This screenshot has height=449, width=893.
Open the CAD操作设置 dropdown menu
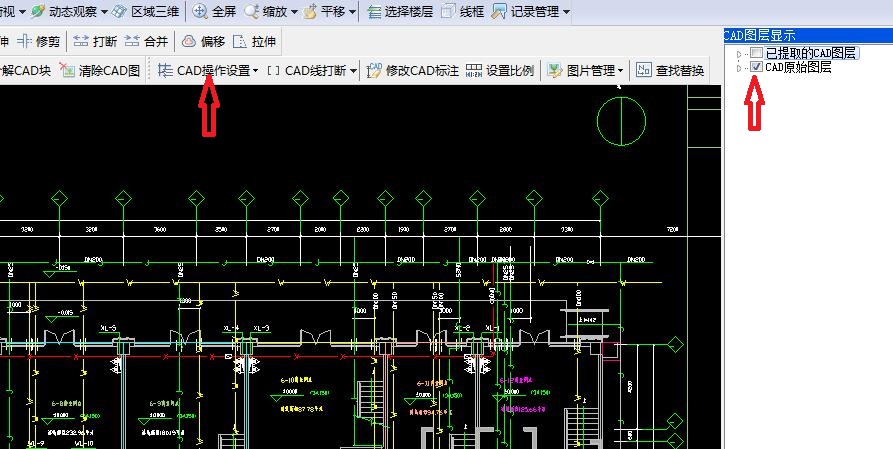(x=255, y=71)
